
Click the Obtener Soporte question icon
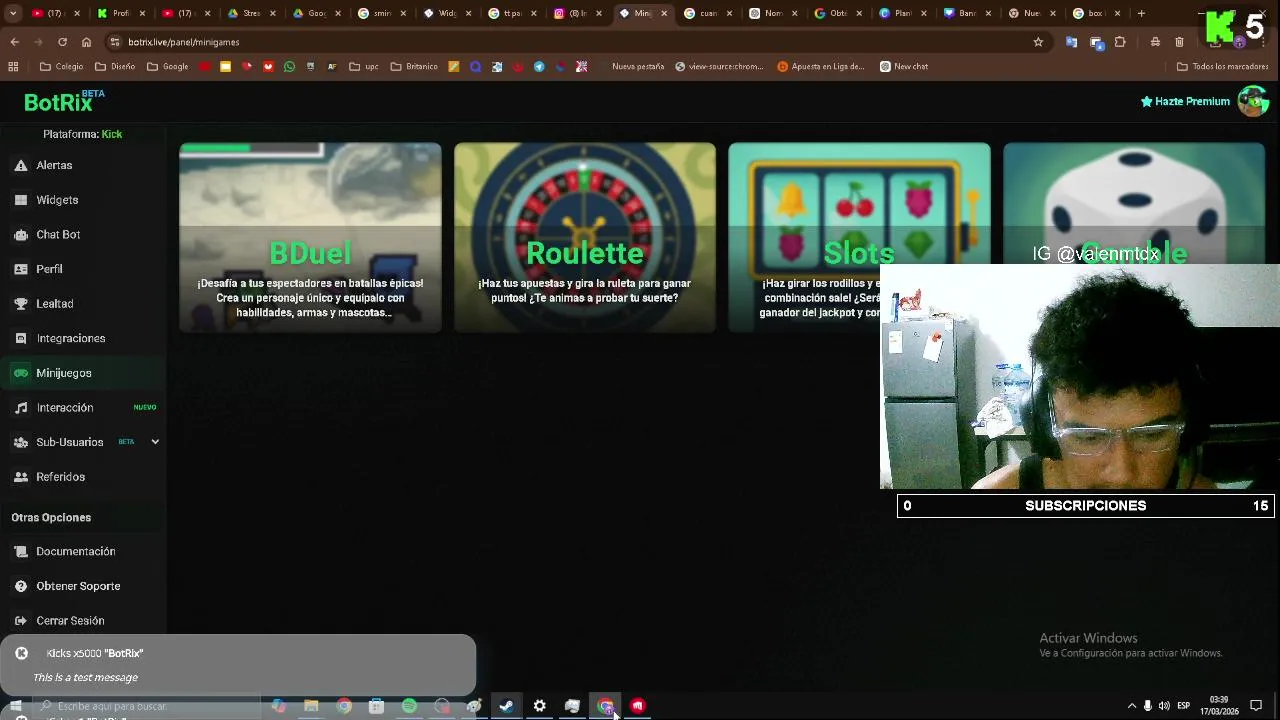[x=21, y=586]
